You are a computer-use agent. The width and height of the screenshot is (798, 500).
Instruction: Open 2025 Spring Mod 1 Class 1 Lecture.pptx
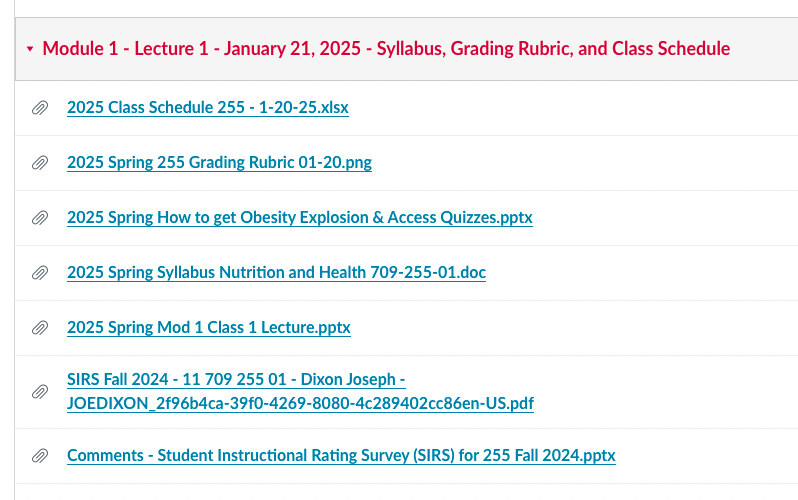tap(208, 327)
